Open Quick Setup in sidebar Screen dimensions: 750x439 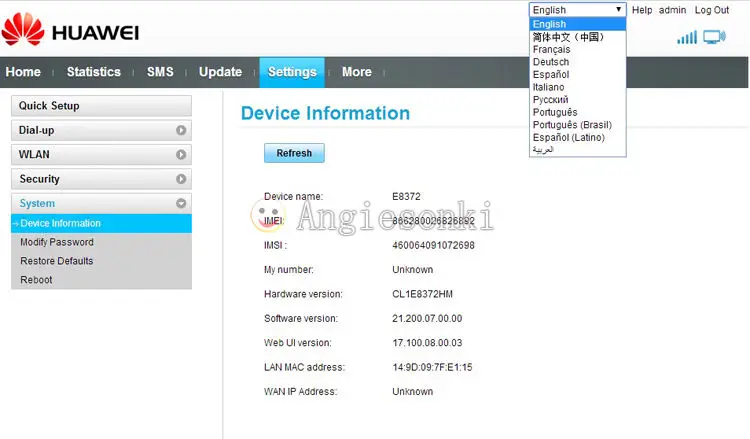[101, 106]
